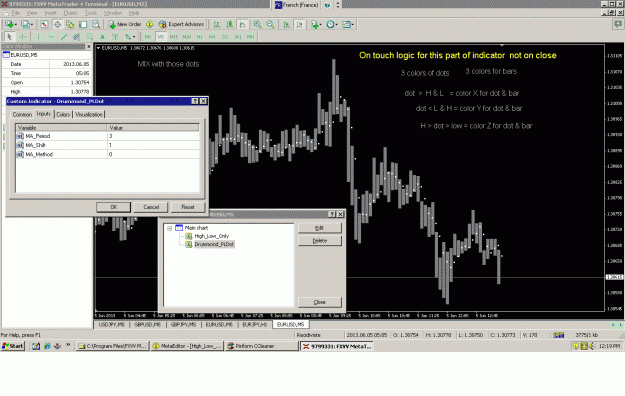Switch chart to line chart style
Image resolution: width=625 pixels, height=396 pixels.
click(242, 24)
